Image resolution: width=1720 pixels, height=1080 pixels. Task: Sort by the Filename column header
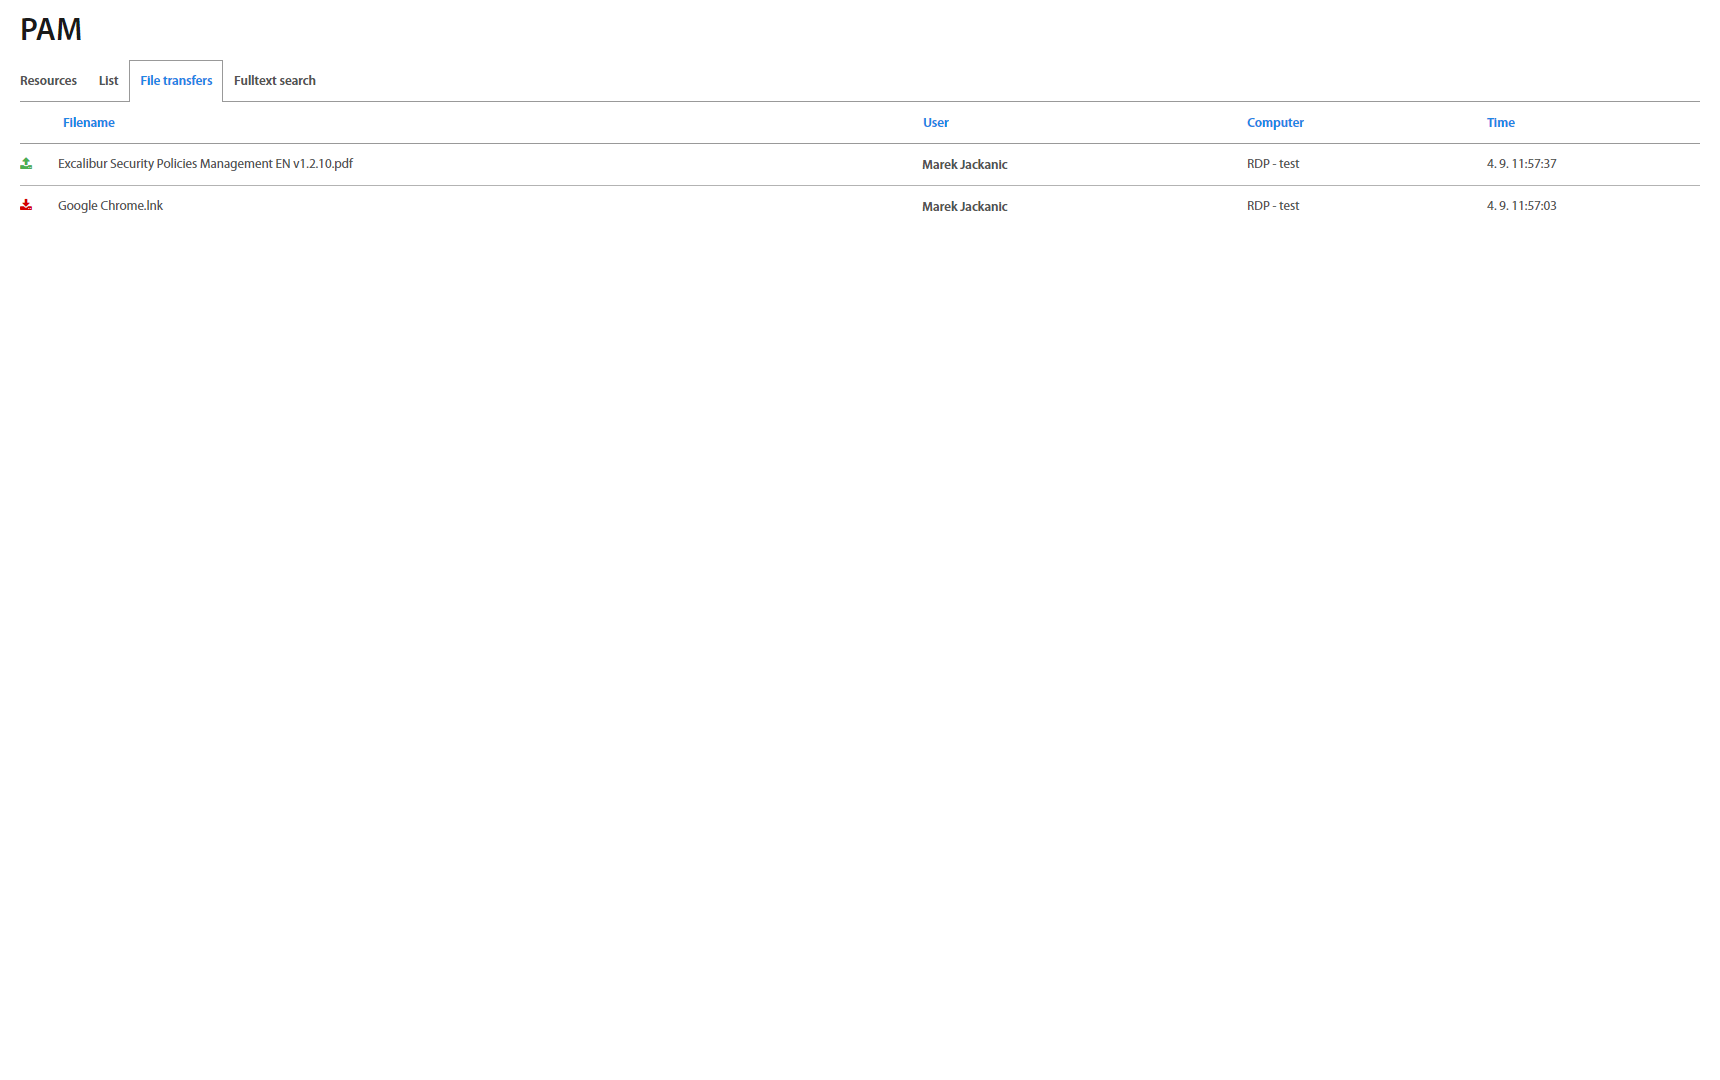click(89, 123)
